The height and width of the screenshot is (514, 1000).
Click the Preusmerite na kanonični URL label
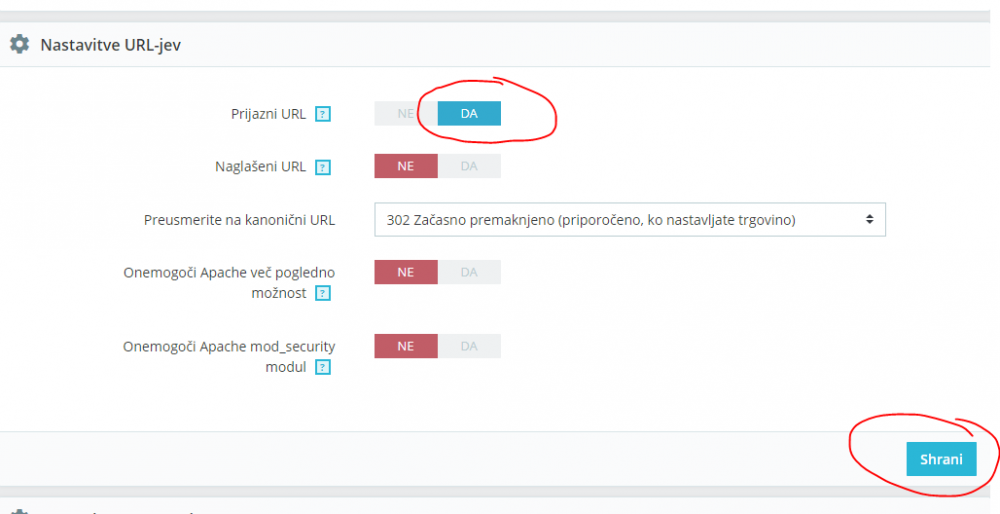pyautogui.click(x=239, y=219)
